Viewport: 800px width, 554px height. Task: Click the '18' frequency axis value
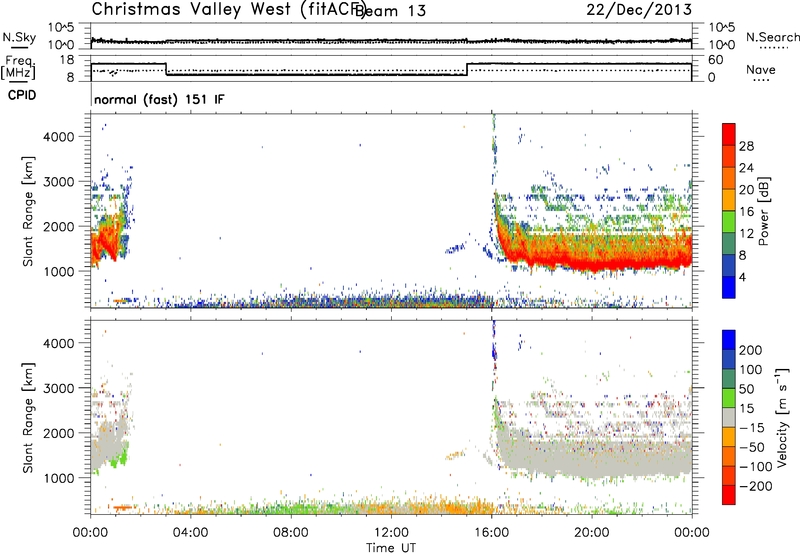[67, 60]
